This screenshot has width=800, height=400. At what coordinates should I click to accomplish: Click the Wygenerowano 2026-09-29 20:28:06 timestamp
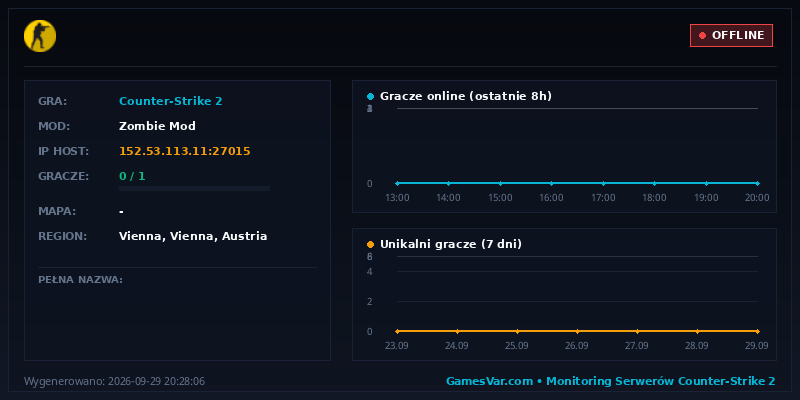tap(114, 381)
